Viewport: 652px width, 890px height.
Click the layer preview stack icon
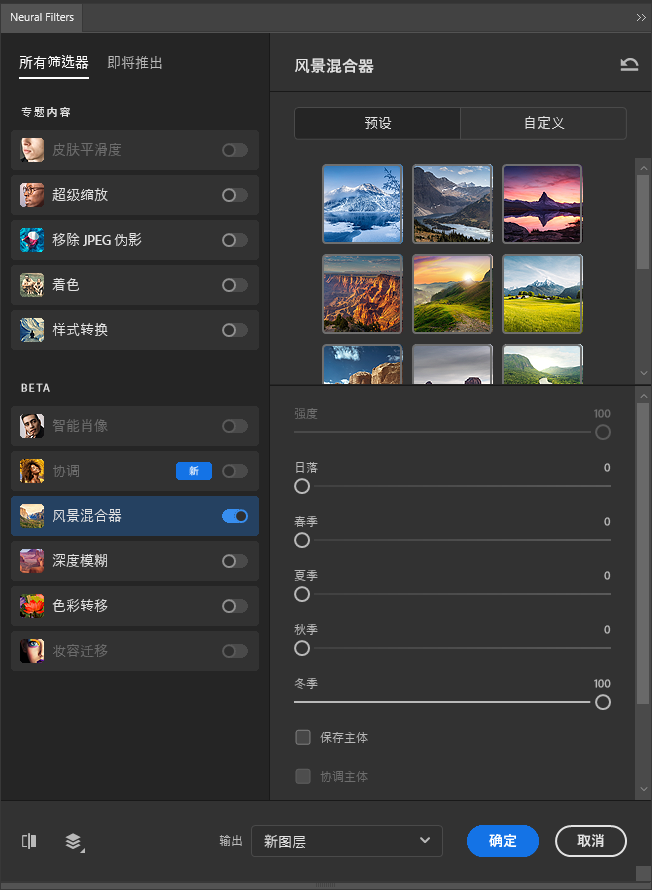point(74,841)
